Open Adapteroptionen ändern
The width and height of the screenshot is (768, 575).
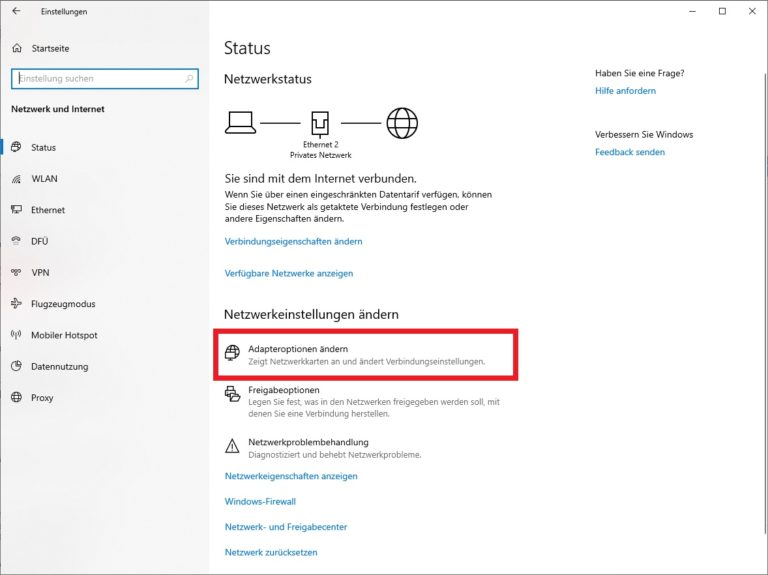tap(284, 348)
